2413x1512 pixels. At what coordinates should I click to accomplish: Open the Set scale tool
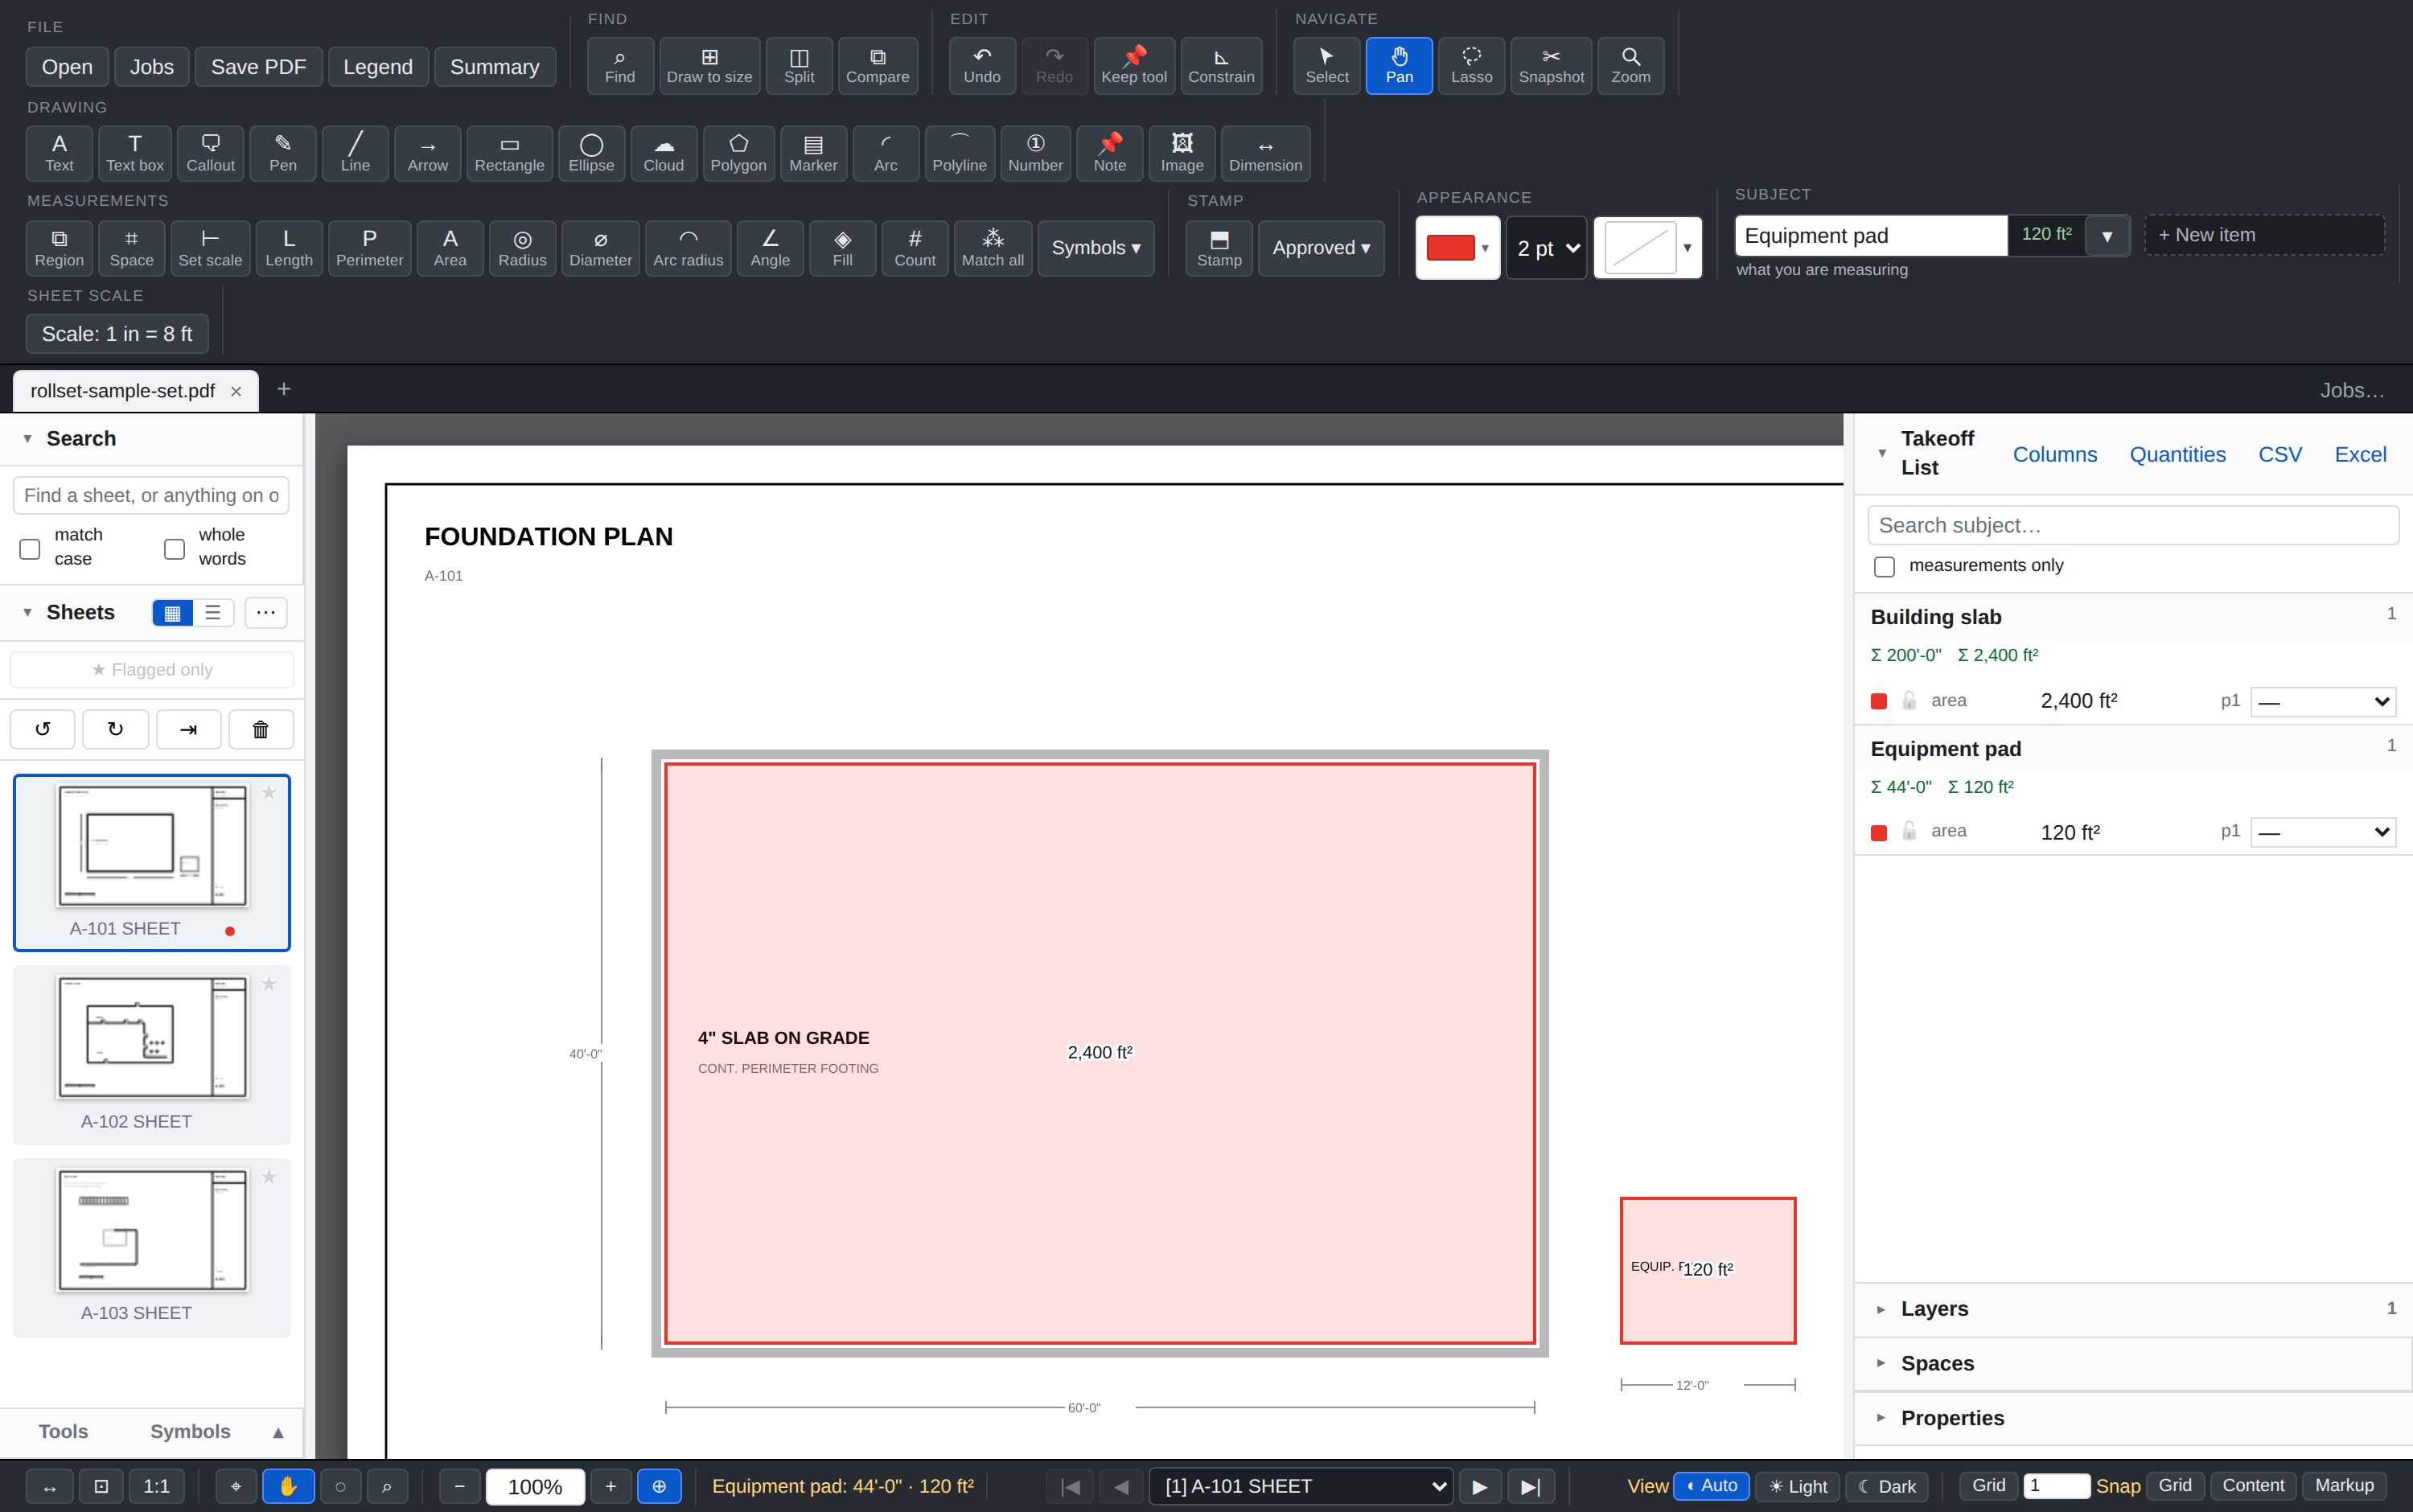point(210,248)
